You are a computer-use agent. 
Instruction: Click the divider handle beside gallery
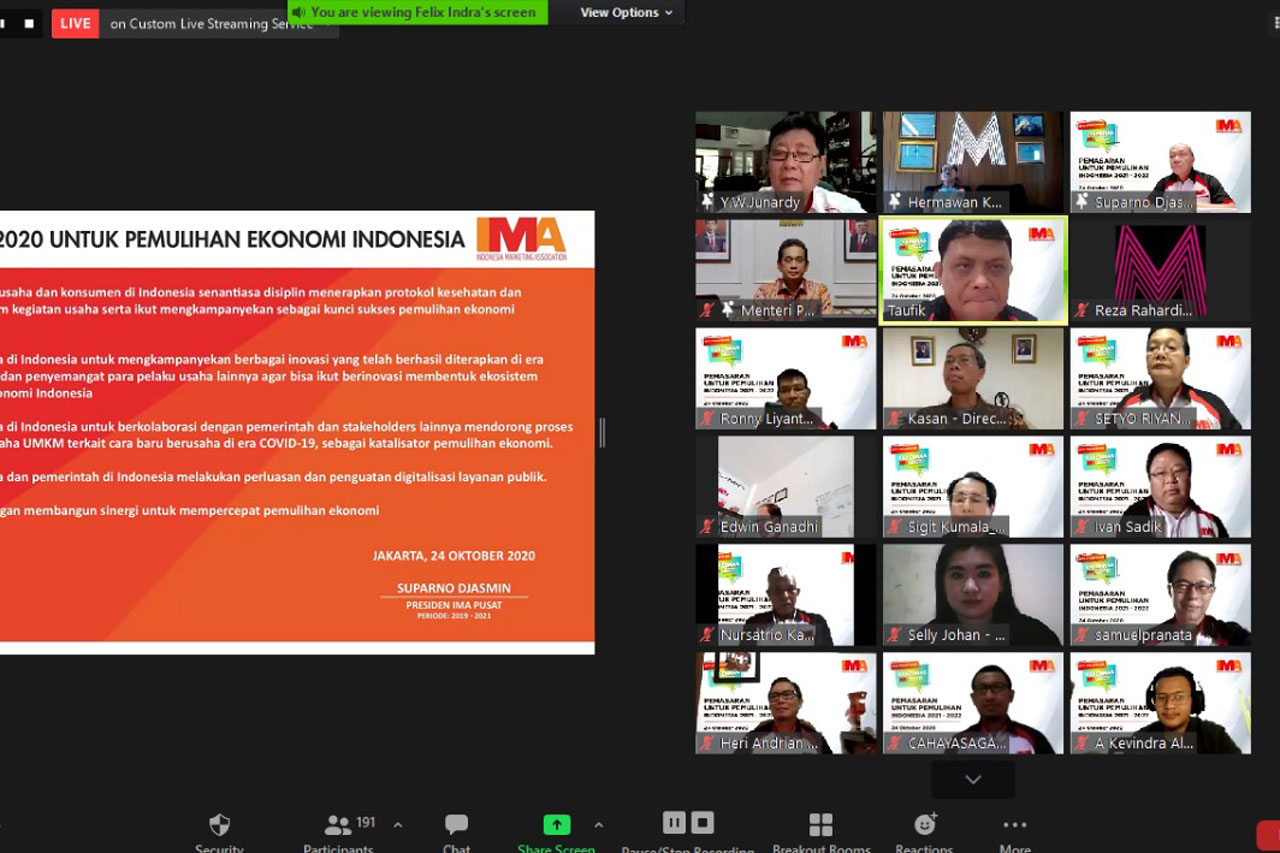coord(602,432)
